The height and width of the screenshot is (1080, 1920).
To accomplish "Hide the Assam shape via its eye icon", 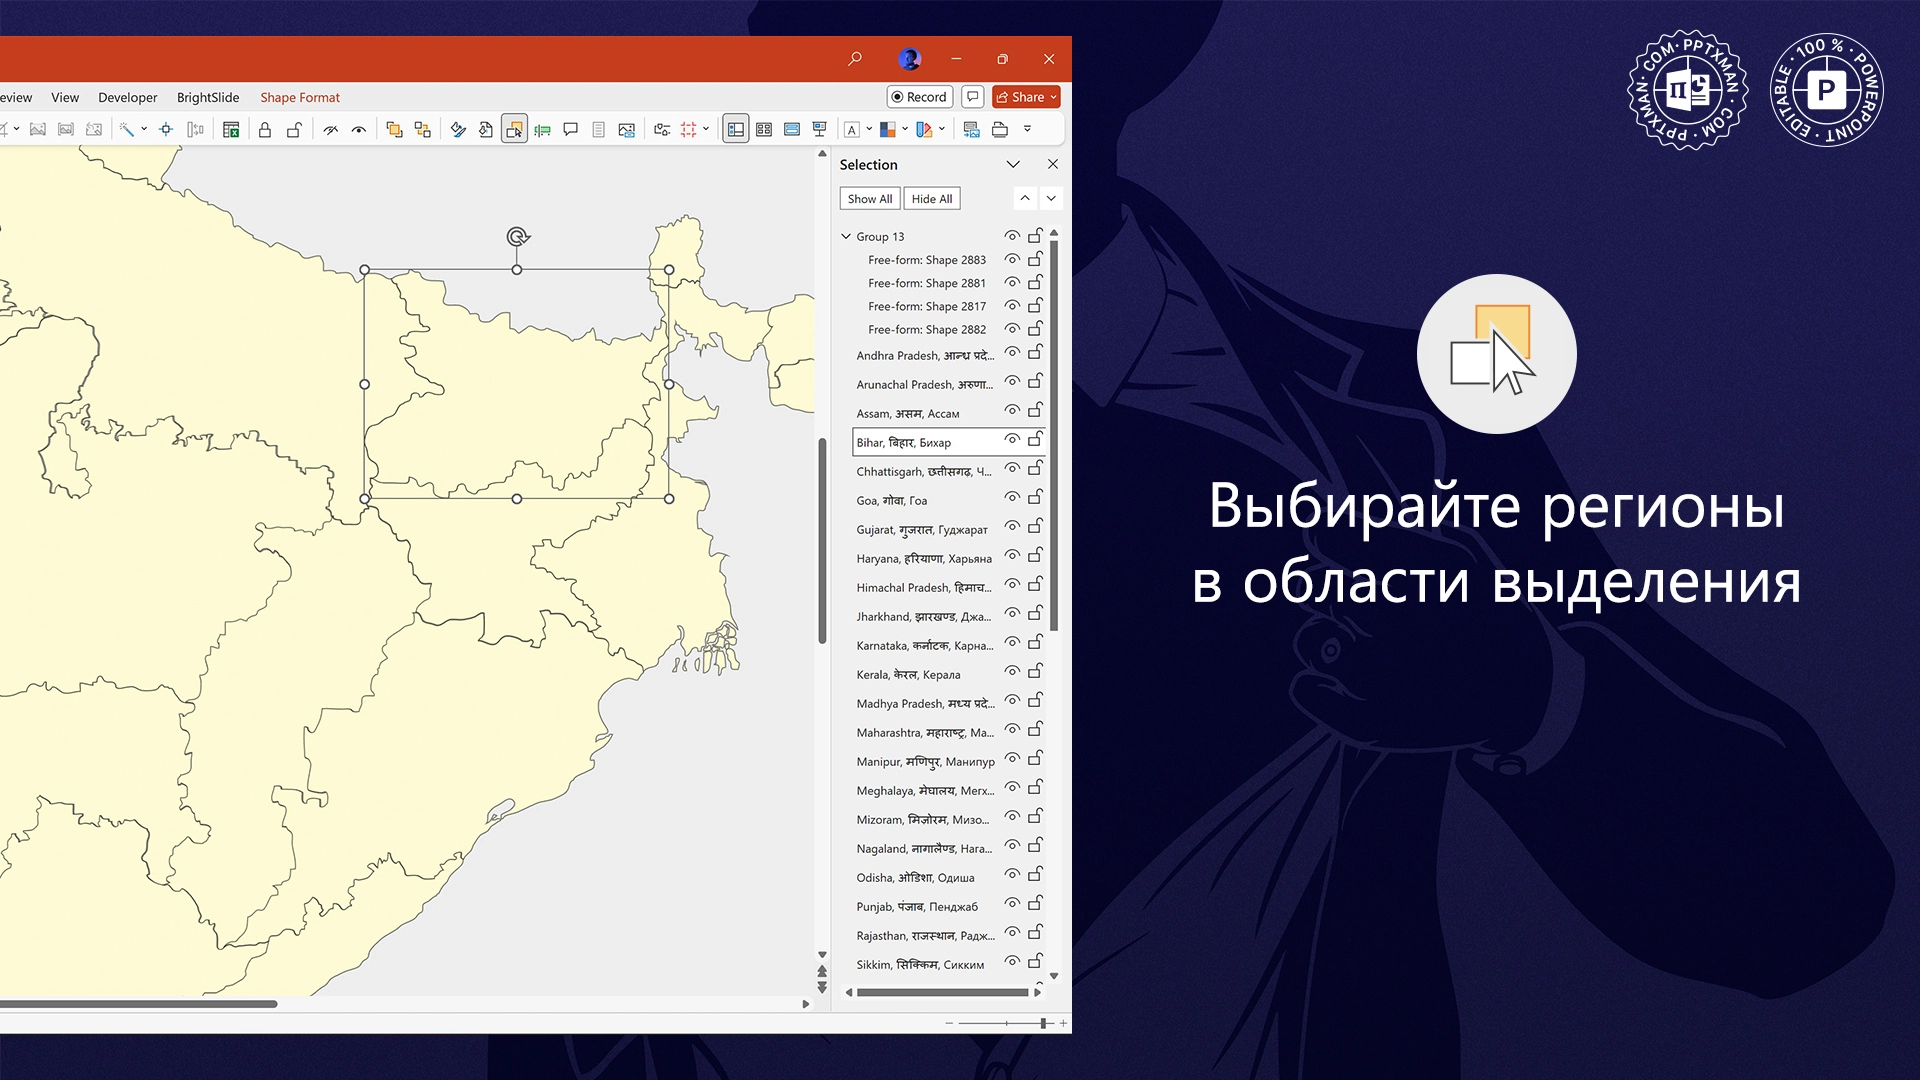I will tap(1012, 411).
